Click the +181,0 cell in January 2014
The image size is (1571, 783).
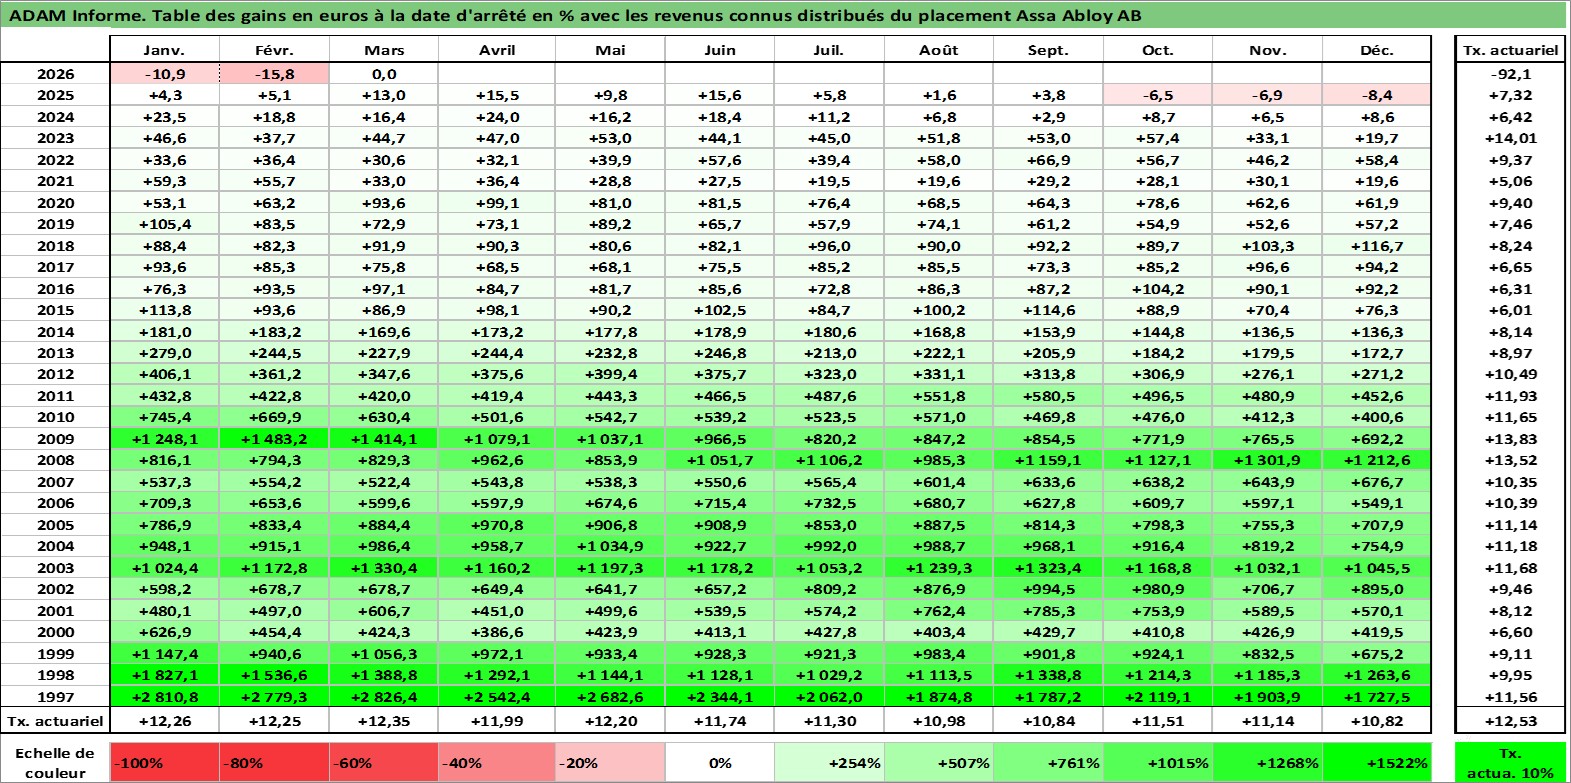click(x=164, y=332)
